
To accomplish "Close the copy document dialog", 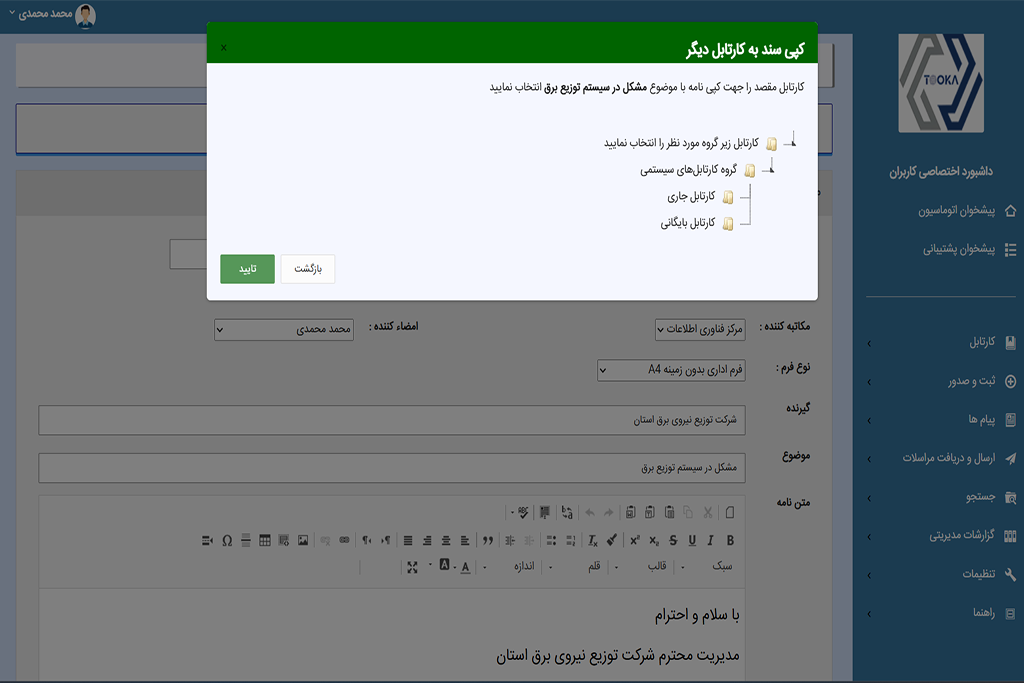I will [x=223, y=47].
